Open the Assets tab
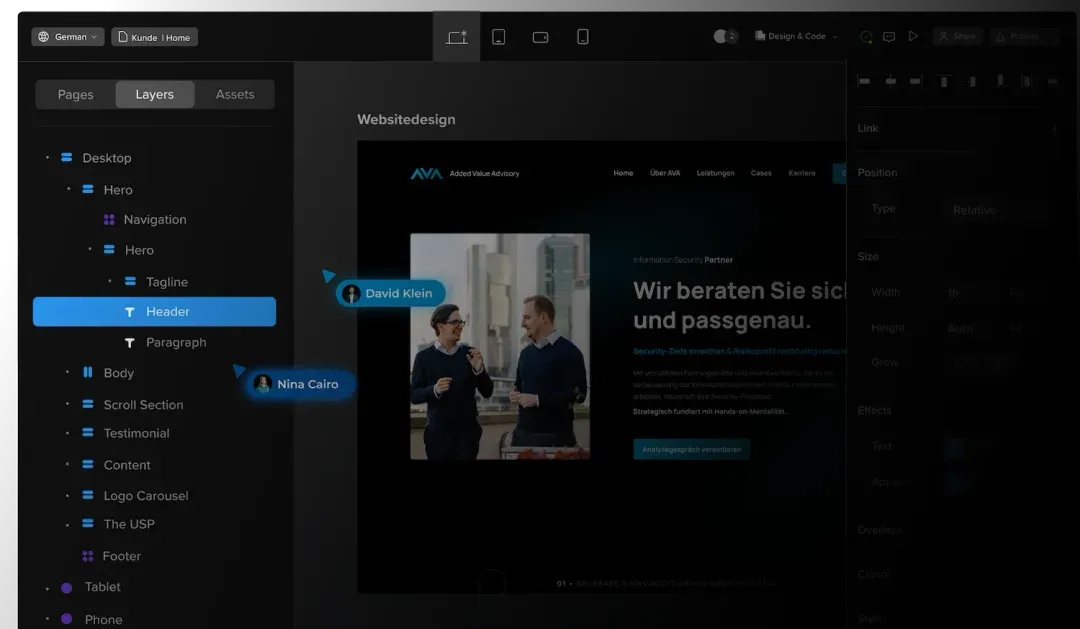Screen dimensions: 1080x629 (x=235, y=94)
